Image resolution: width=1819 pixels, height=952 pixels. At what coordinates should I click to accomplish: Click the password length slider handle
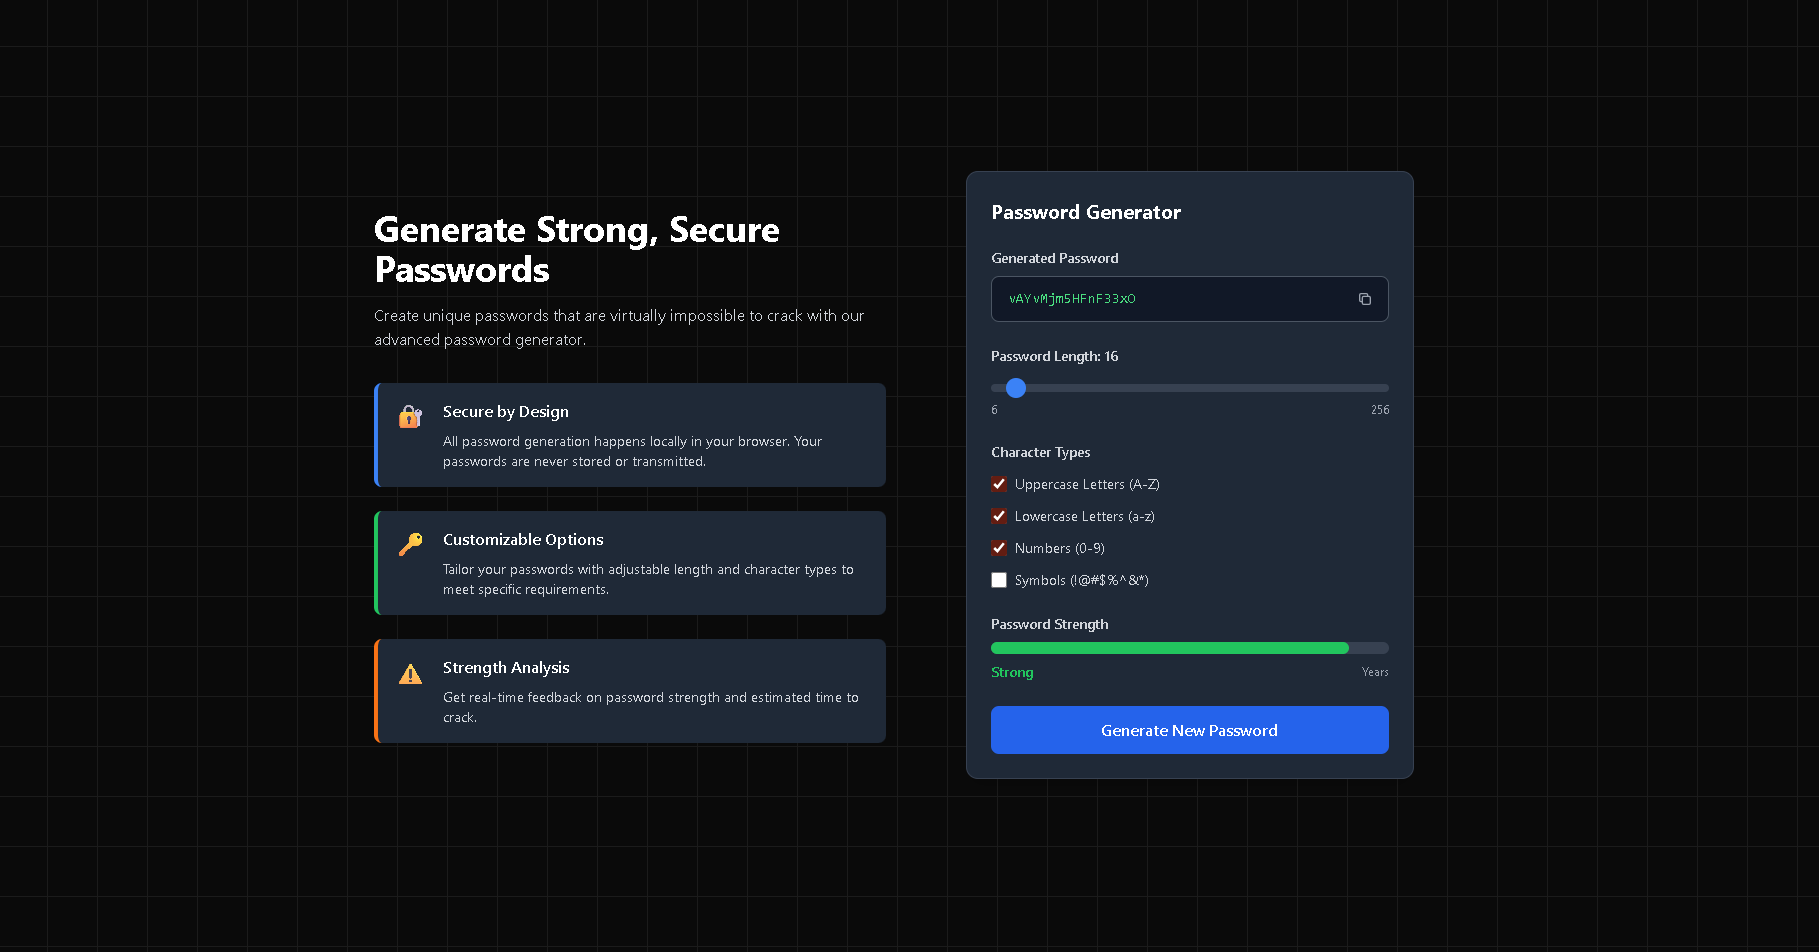[x=1016, y=388]
